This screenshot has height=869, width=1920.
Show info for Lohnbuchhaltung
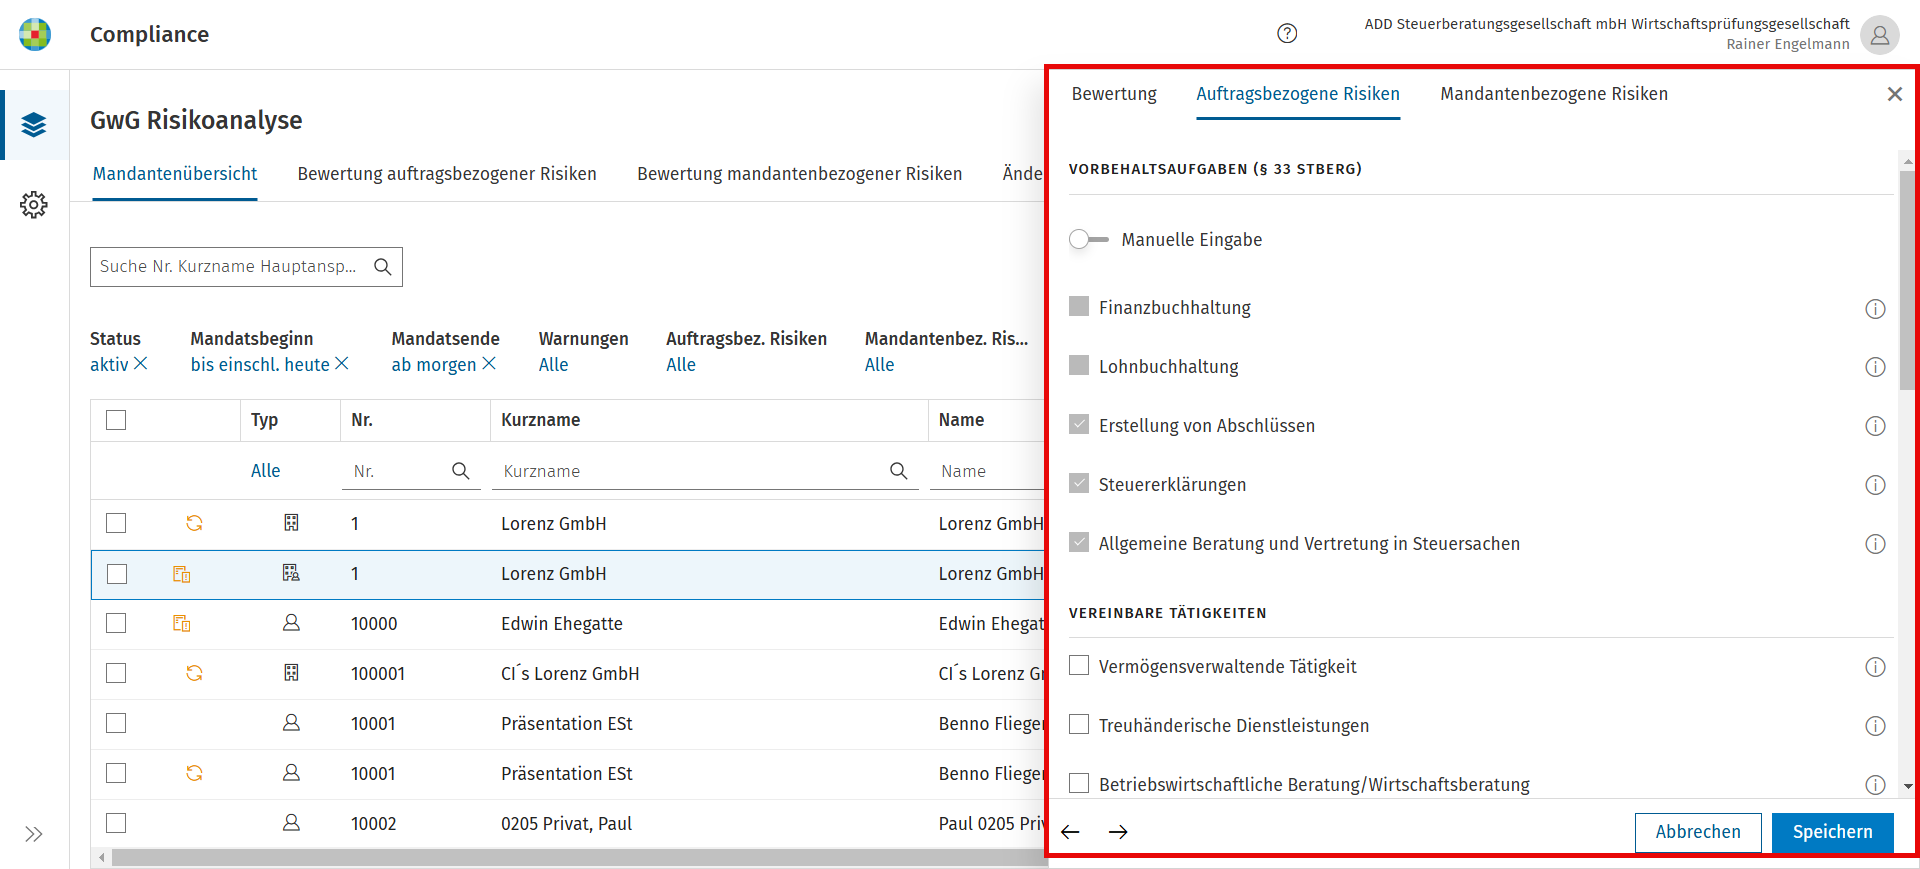pos(1875,367)
